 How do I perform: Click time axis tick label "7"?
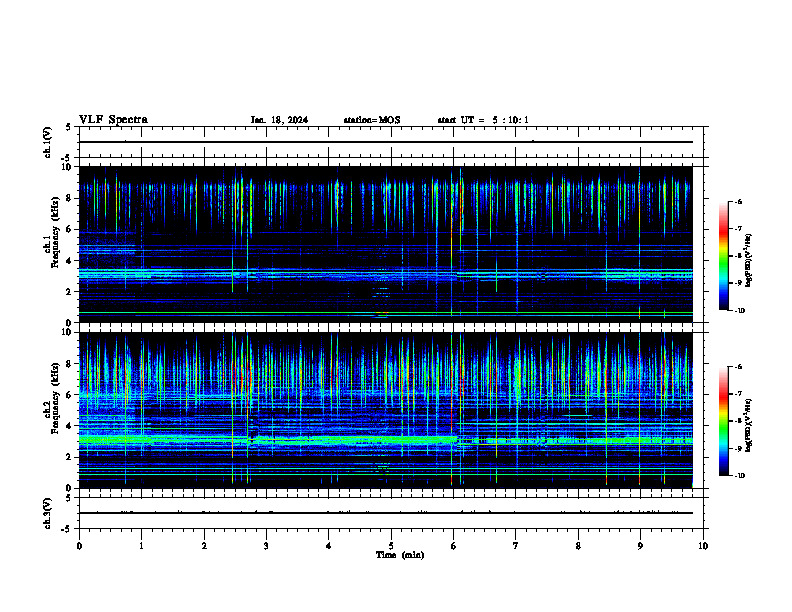516,546
